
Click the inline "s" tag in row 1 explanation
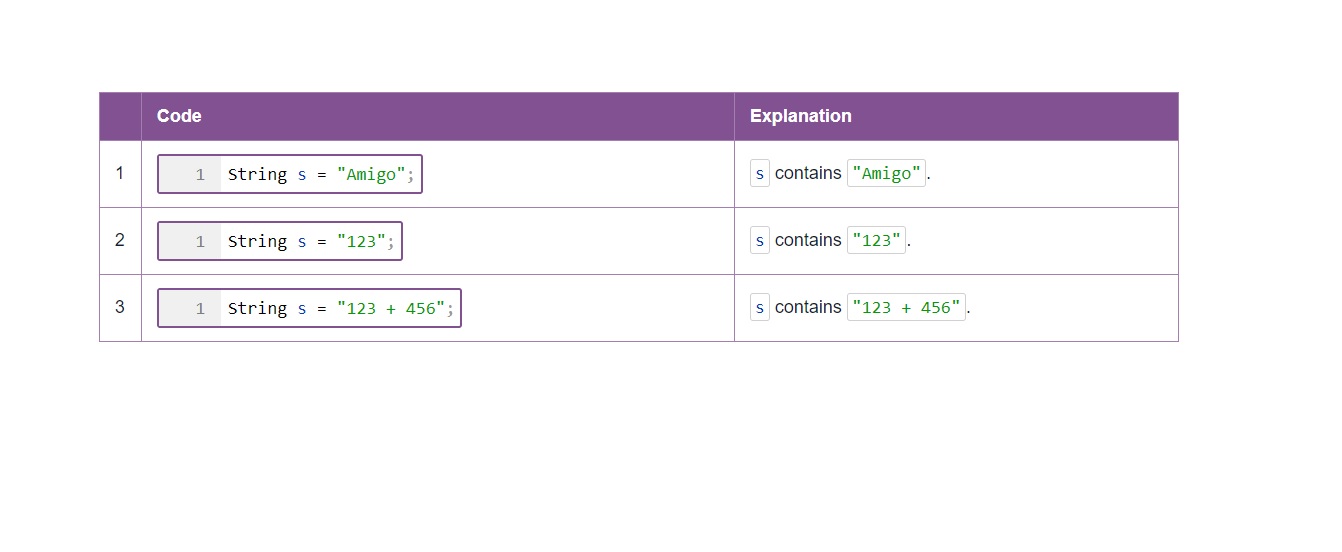pyautogui.click(x=760, y=173)
